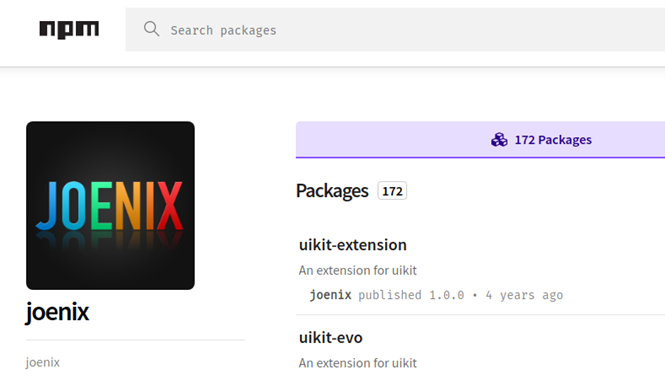This screenshot has width=665, height=375.
Task: Select the description under uikit-evo
Action: point(358,364)
